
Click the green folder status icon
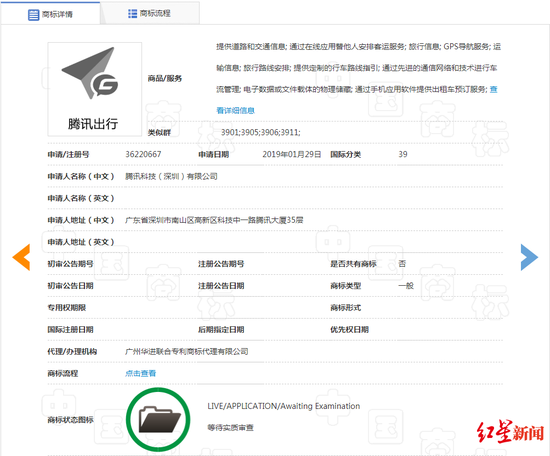pos(158,419)
